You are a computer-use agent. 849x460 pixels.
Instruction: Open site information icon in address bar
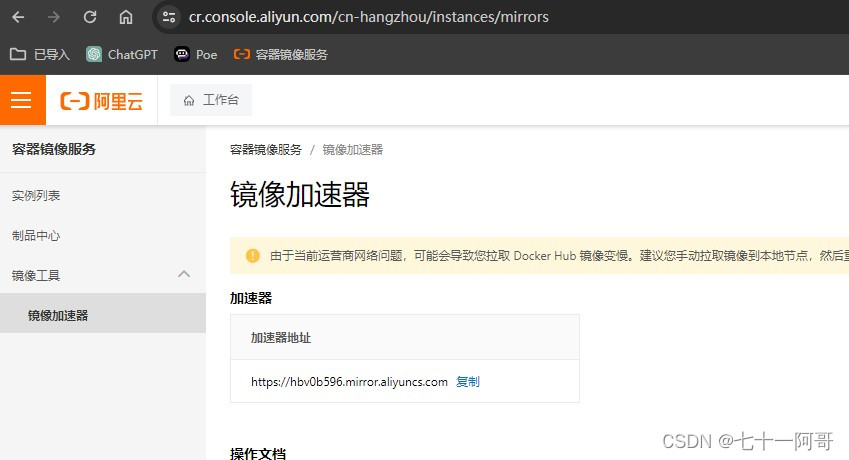(169, 17)
